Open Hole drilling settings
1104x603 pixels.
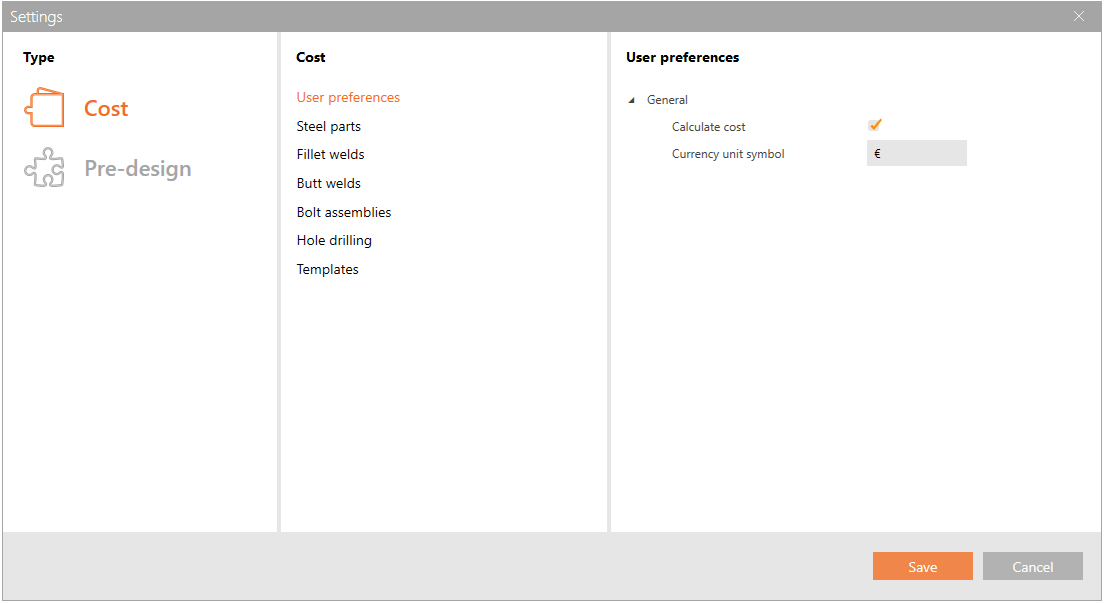[334, 240]
